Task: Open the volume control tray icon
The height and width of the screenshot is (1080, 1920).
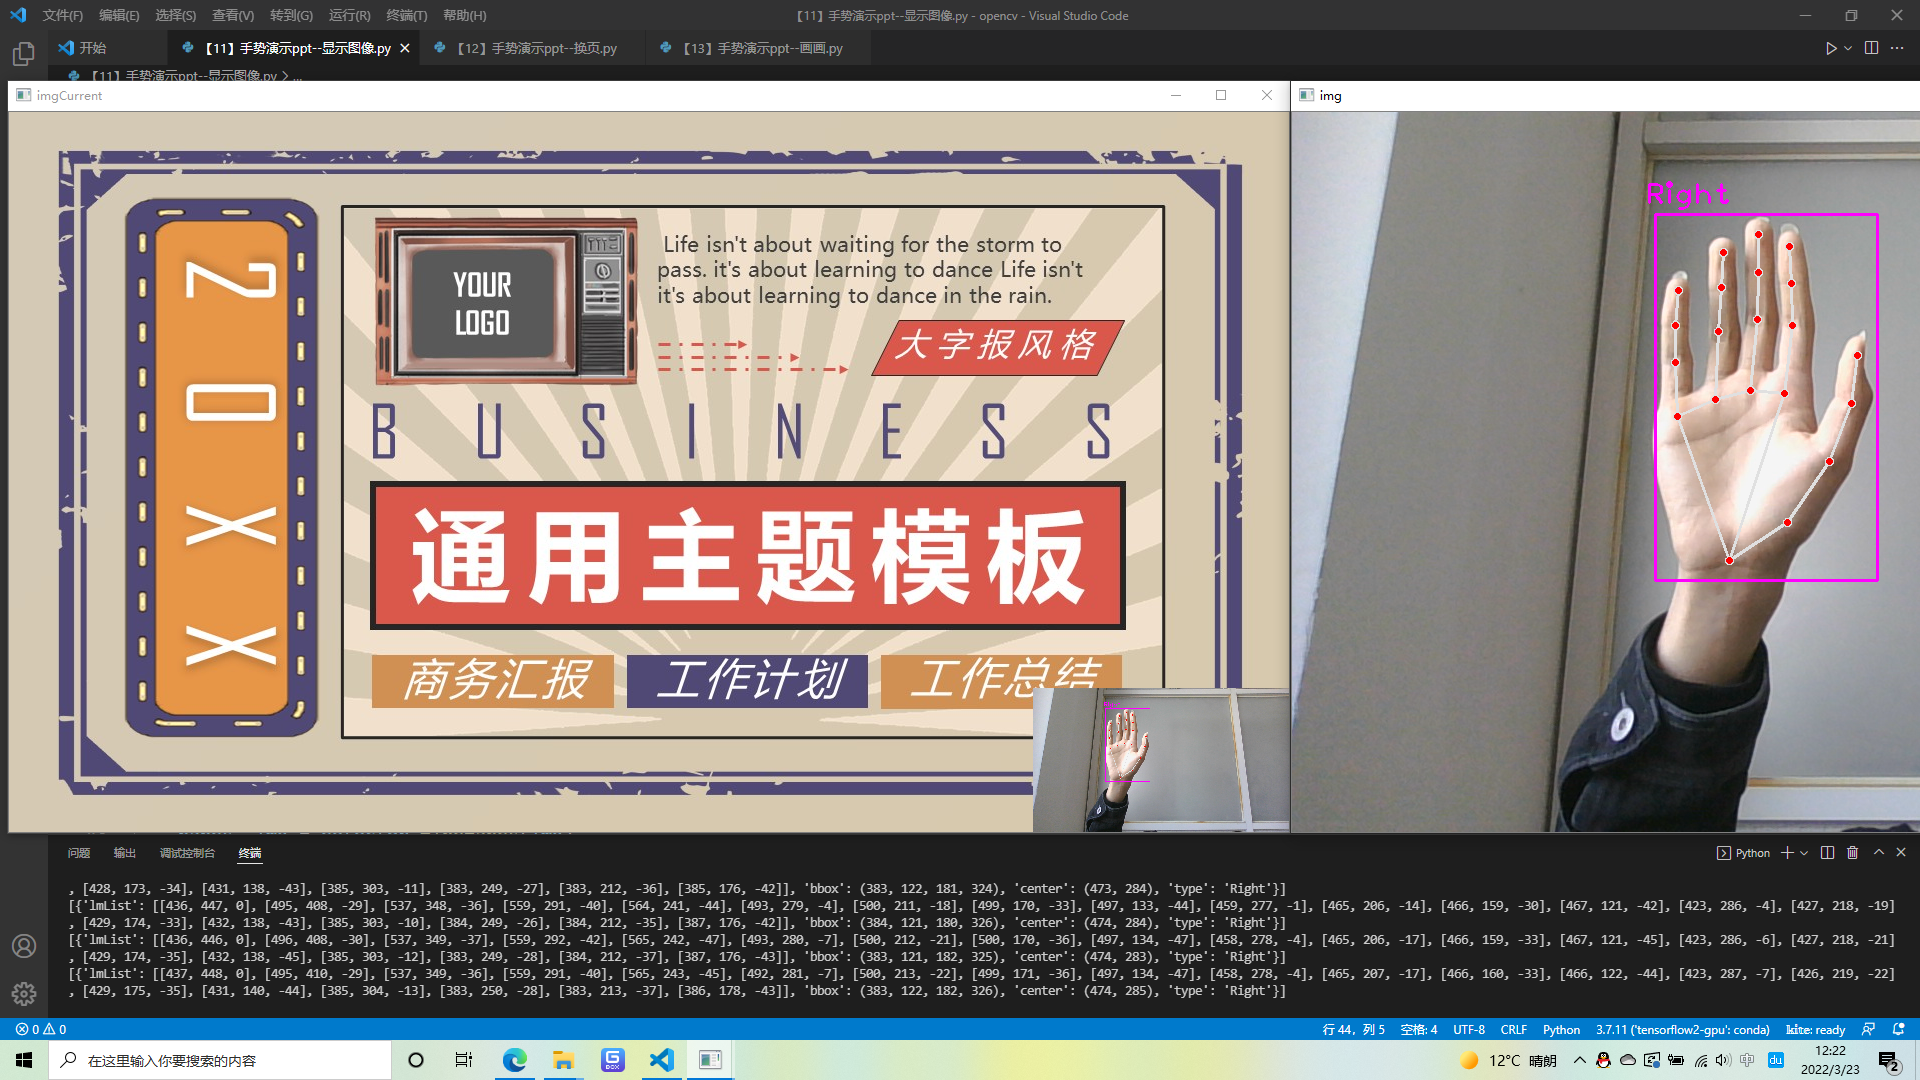Action: point(1722,1060)
